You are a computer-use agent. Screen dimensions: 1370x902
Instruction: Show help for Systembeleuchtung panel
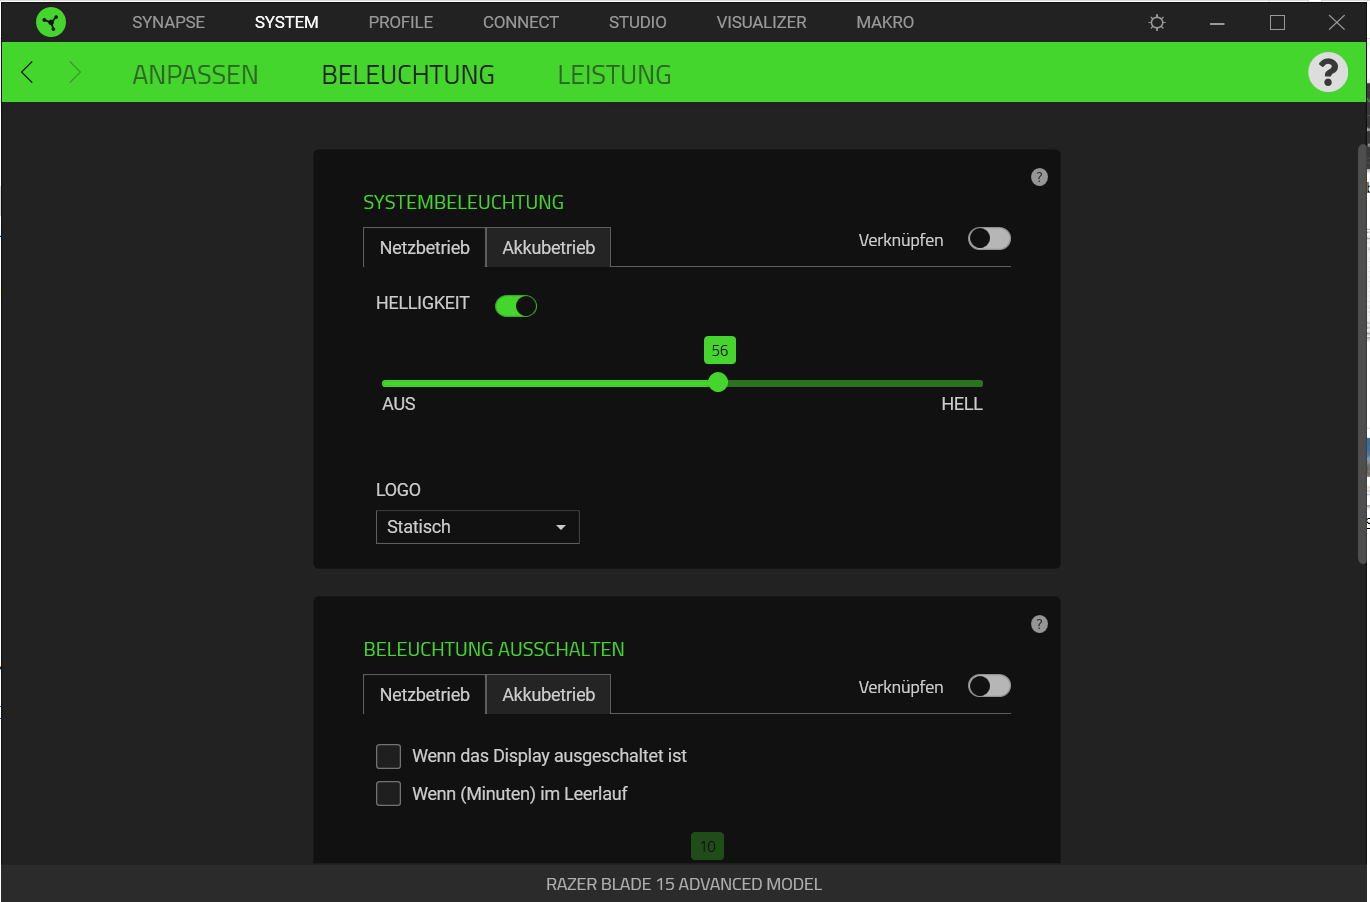(x=1039, y=177)
